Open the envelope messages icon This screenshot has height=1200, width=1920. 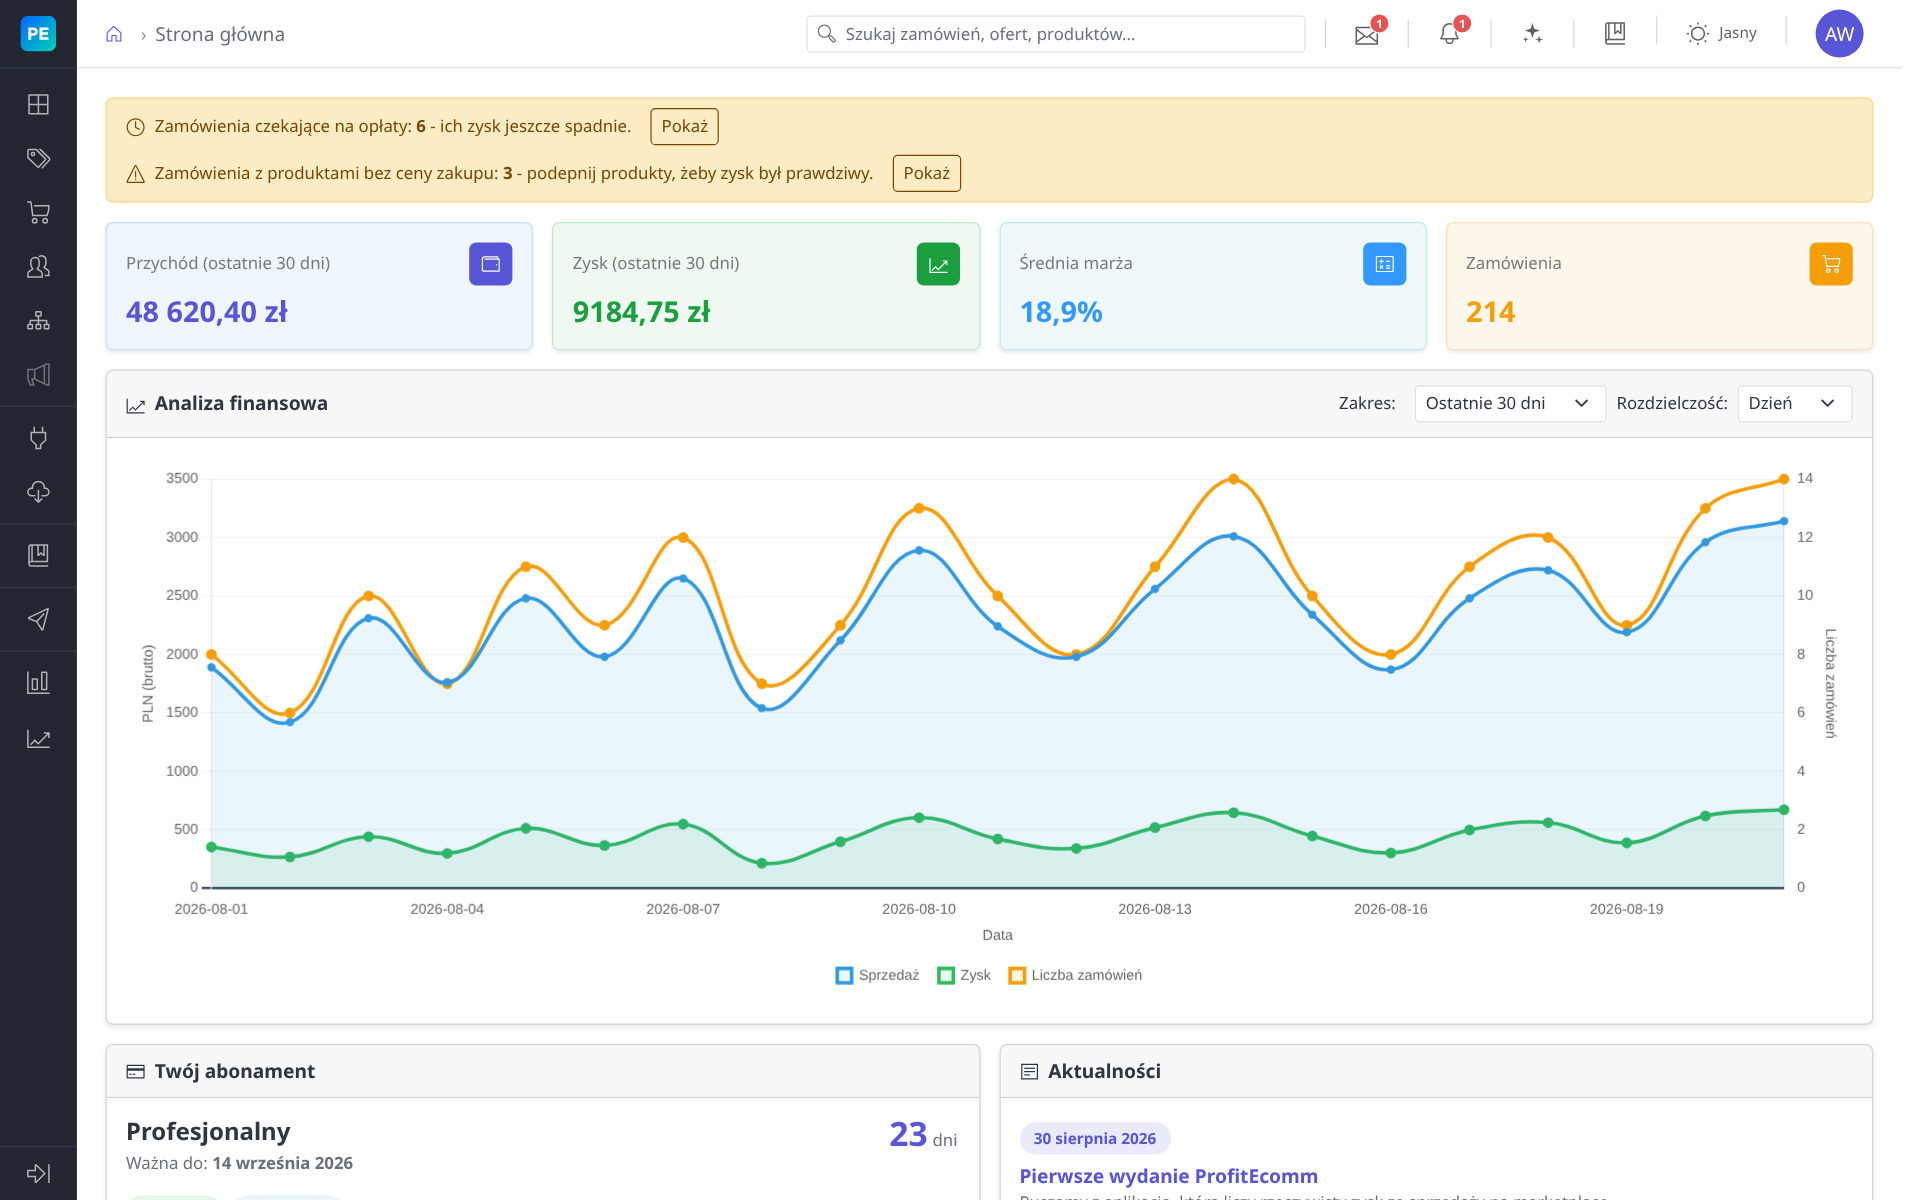1367,34
